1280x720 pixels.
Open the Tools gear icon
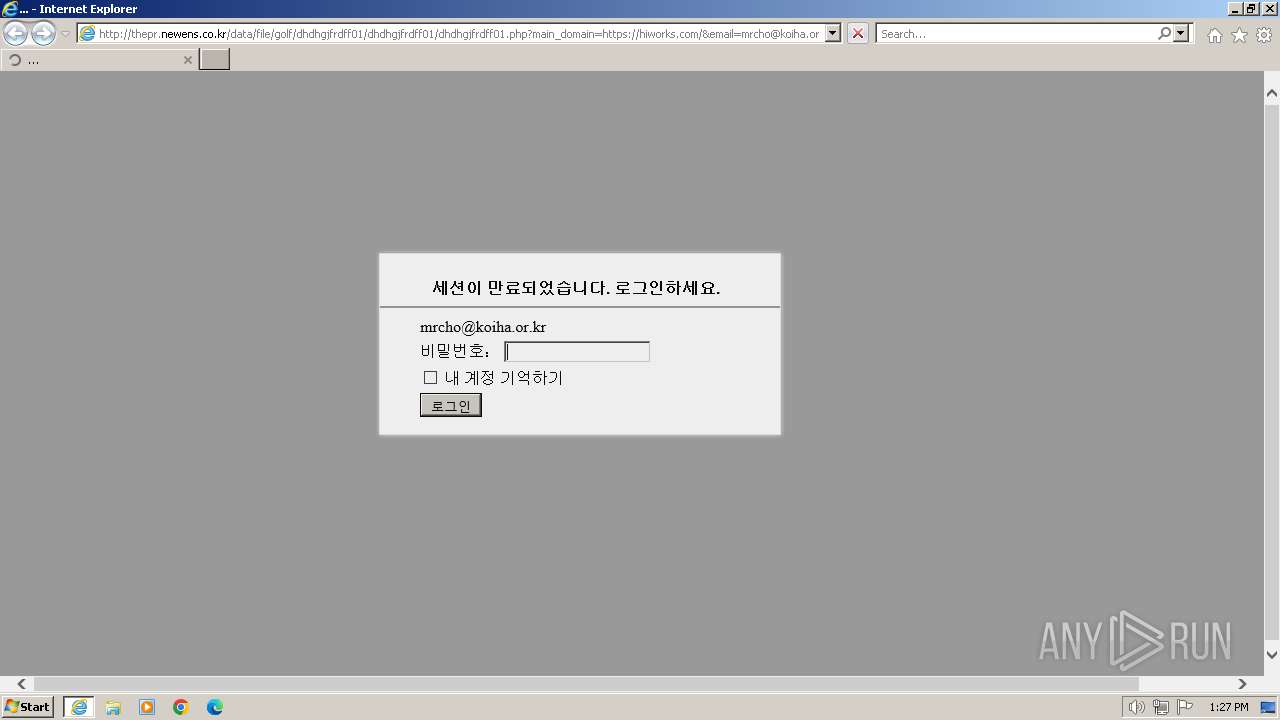click(1264, 35)
